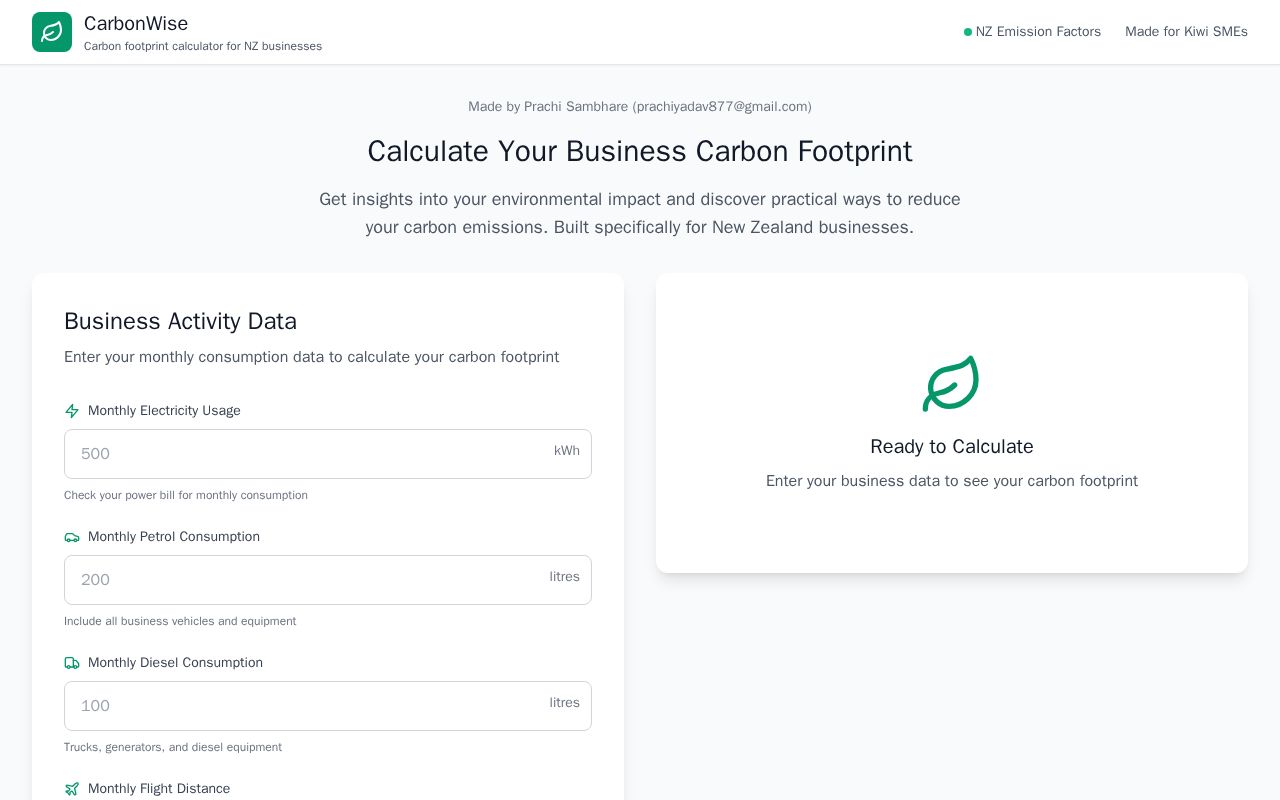Click the CarbonWise leaf logo icon
The height and width of the screenshot is (800, 1280).
pos(52,32)
